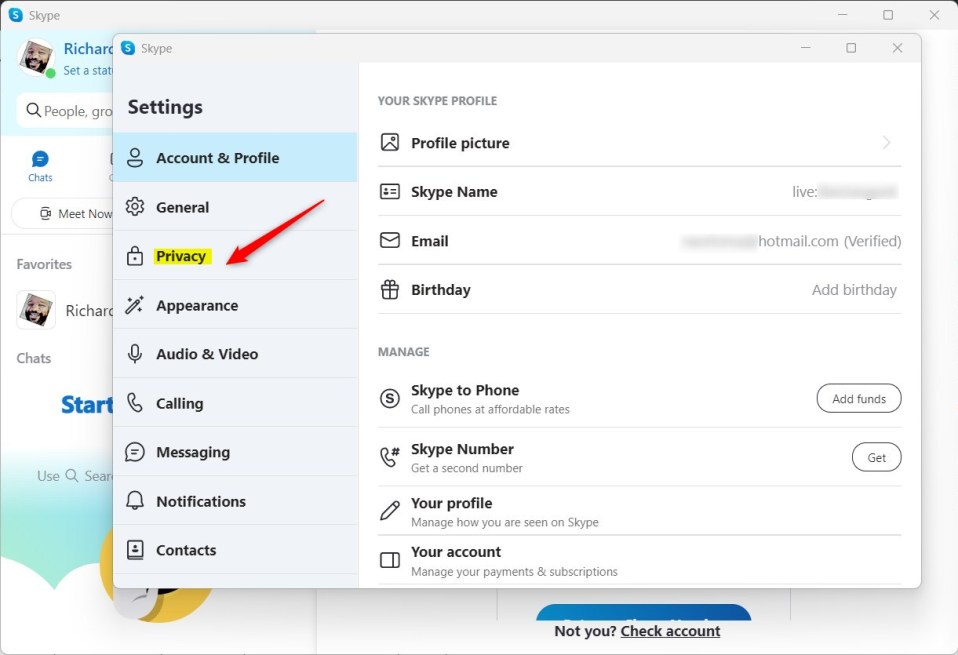Click Add birthday
This screenshot has height=655, width=958.
(x=854, y=290)
